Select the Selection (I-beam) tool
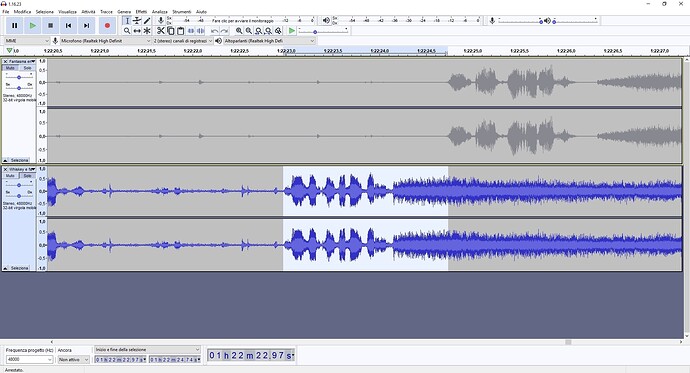This screenshot has width=690, height=373. pyautogui.click(x=127, y=21)
